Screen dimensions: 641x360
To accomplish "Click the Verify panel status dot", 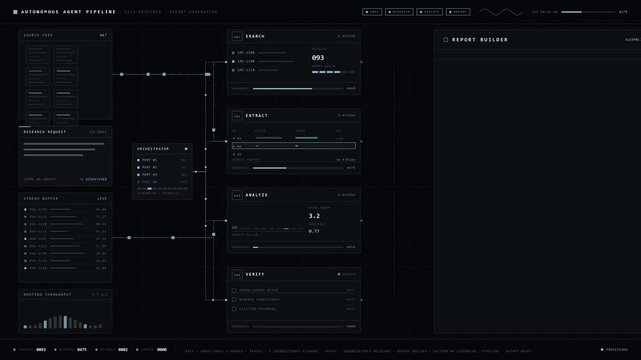I will [x=339, y=274].
